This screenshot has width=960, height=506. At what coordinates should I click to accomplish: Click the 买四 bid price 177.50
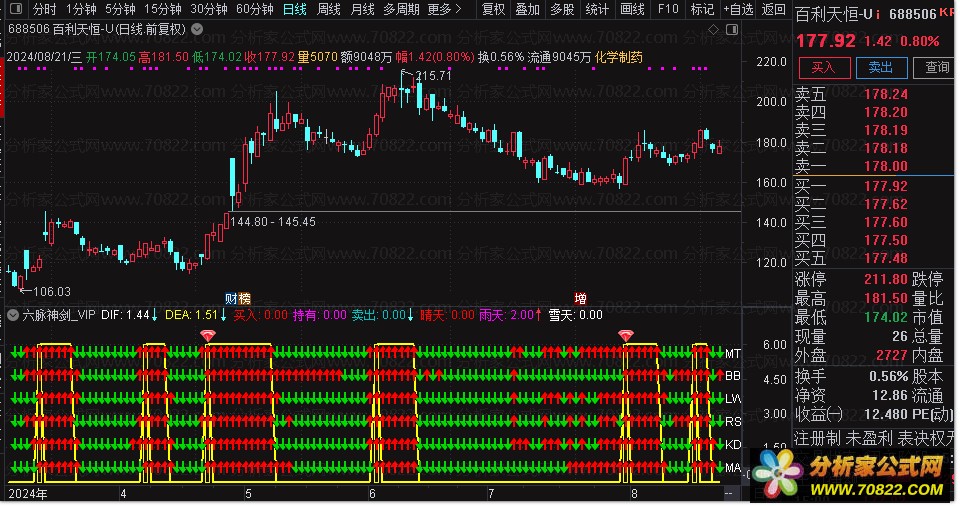pyautogui.click(x=885, y=240)
